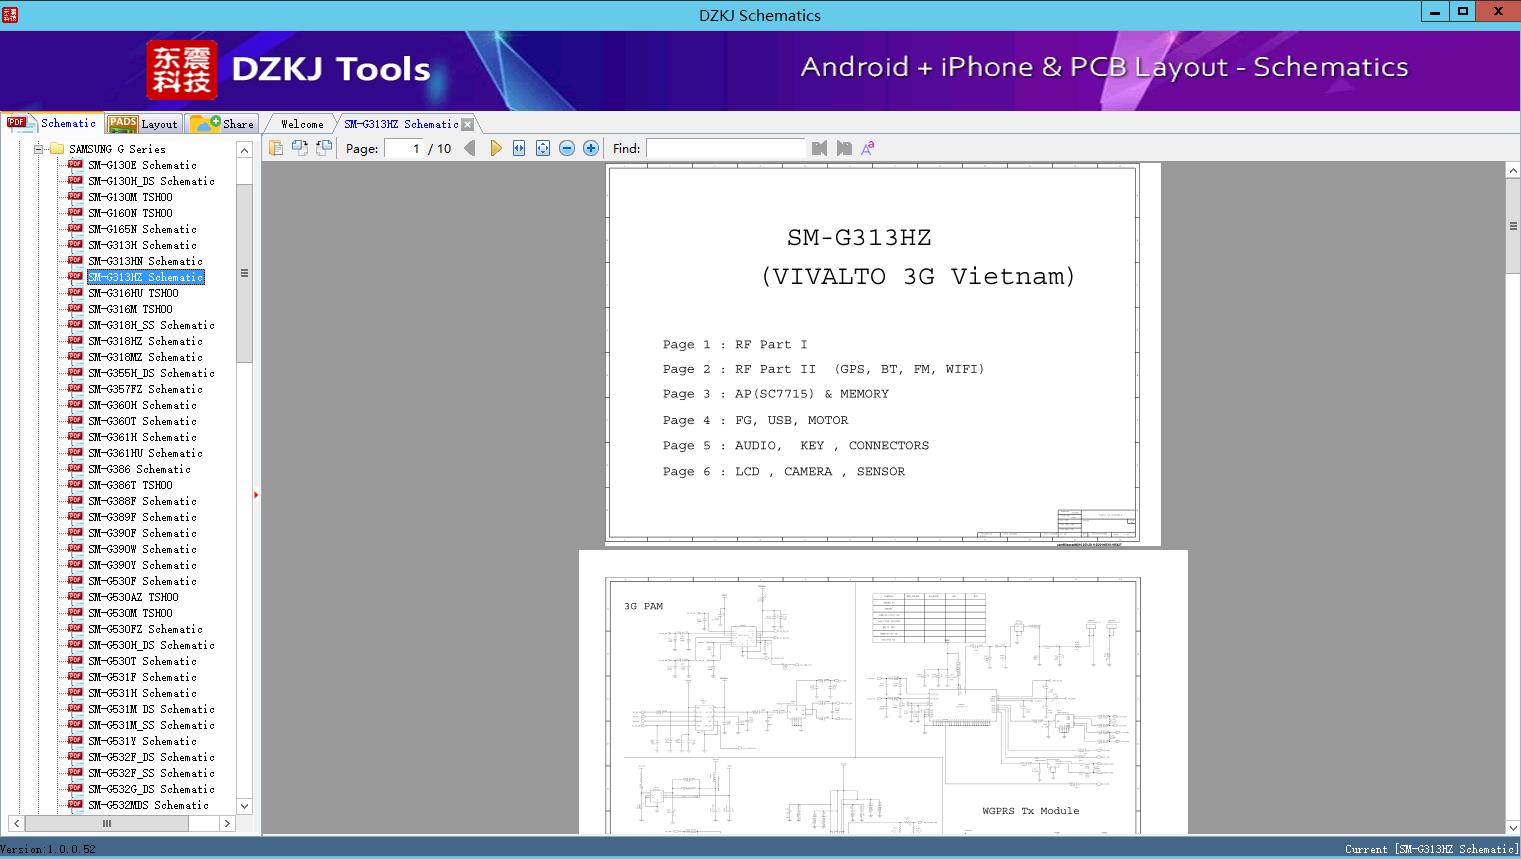Click the DZKJ red logo in banner
Image resolution: width=1521 pixels, height=859 pixels.
pyautogui.click(x=182, y=70)
